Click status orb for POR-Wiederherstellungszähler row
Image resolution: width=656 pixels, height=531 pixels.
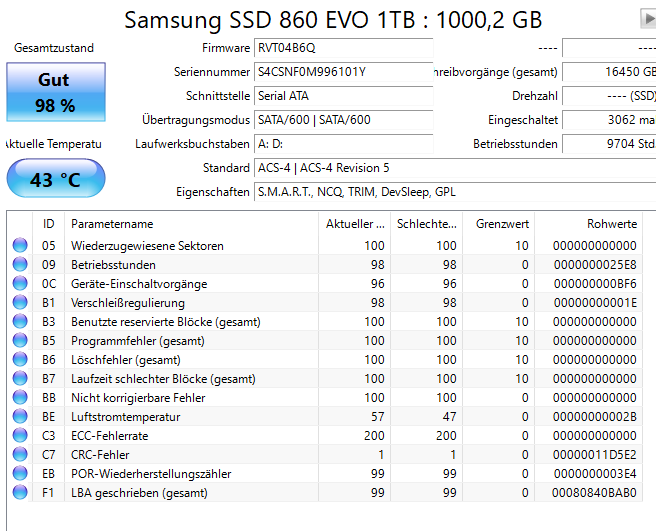tap(20, 473)
